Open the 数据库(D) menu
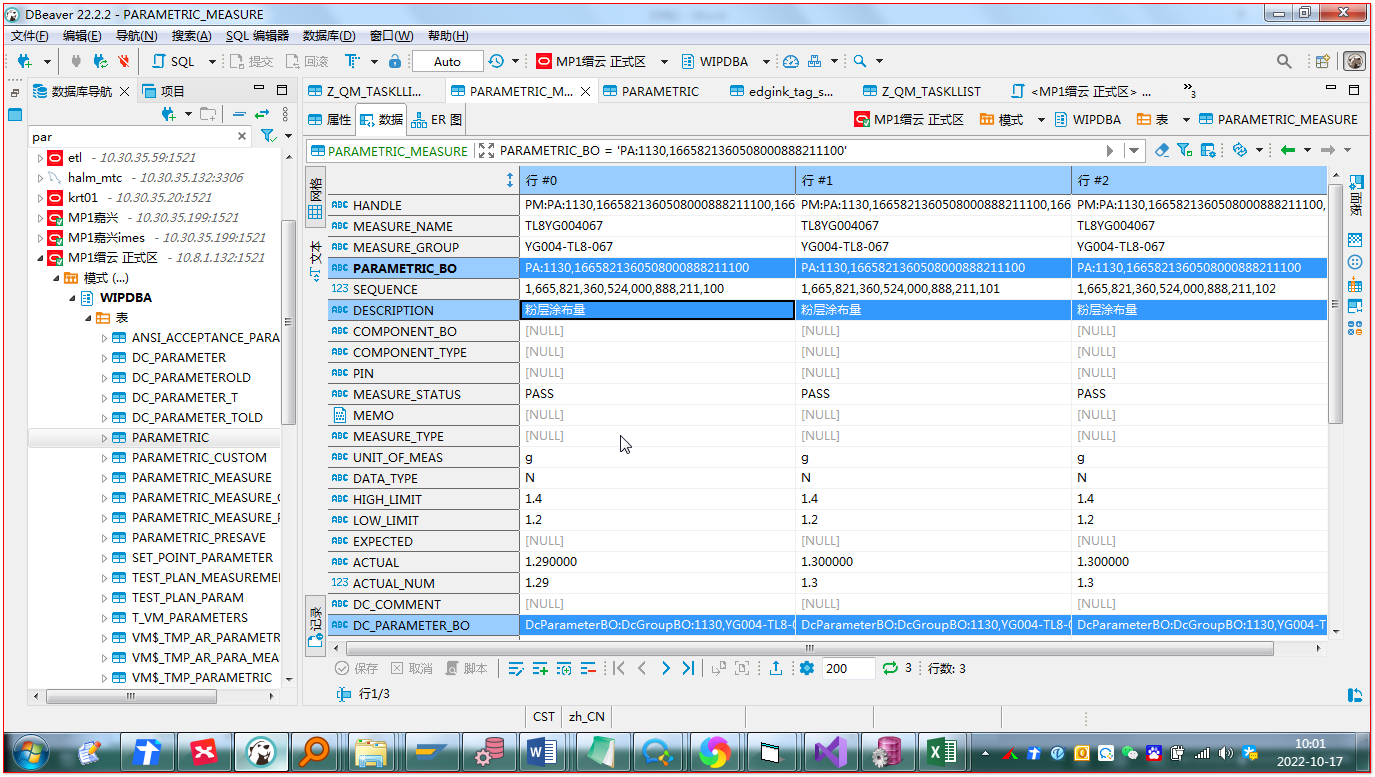This screenshot has width=1375, height=777. point(329,36)
